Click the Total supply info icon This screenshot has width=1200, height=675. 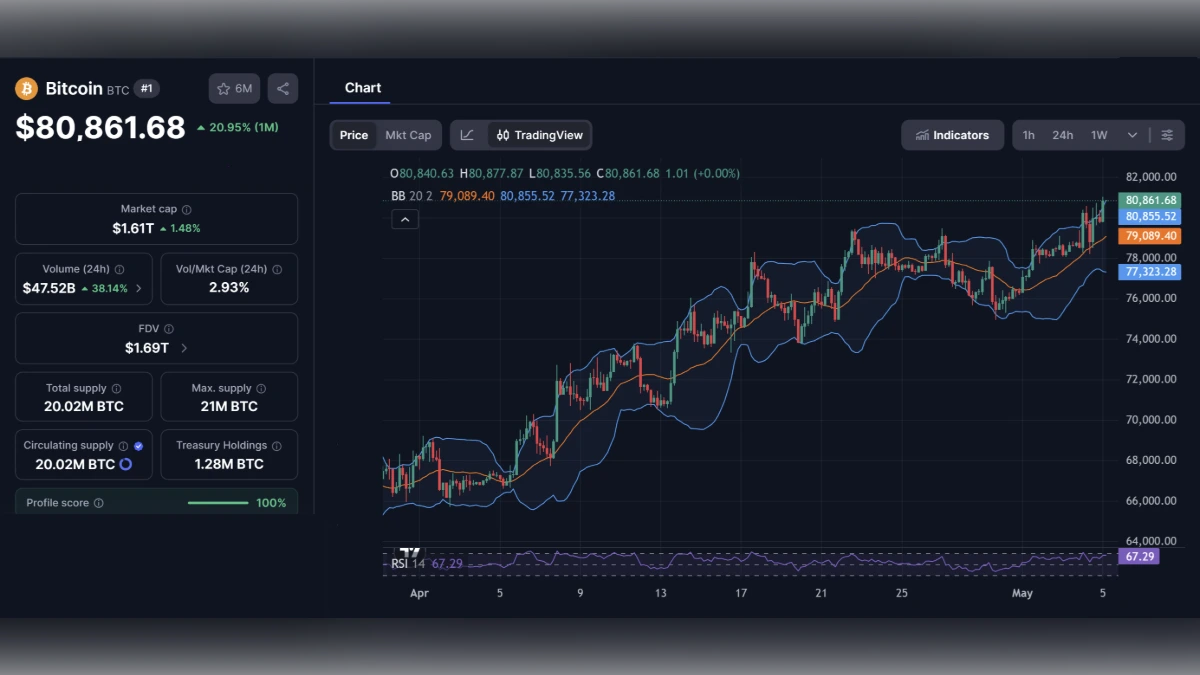(116, 389)
